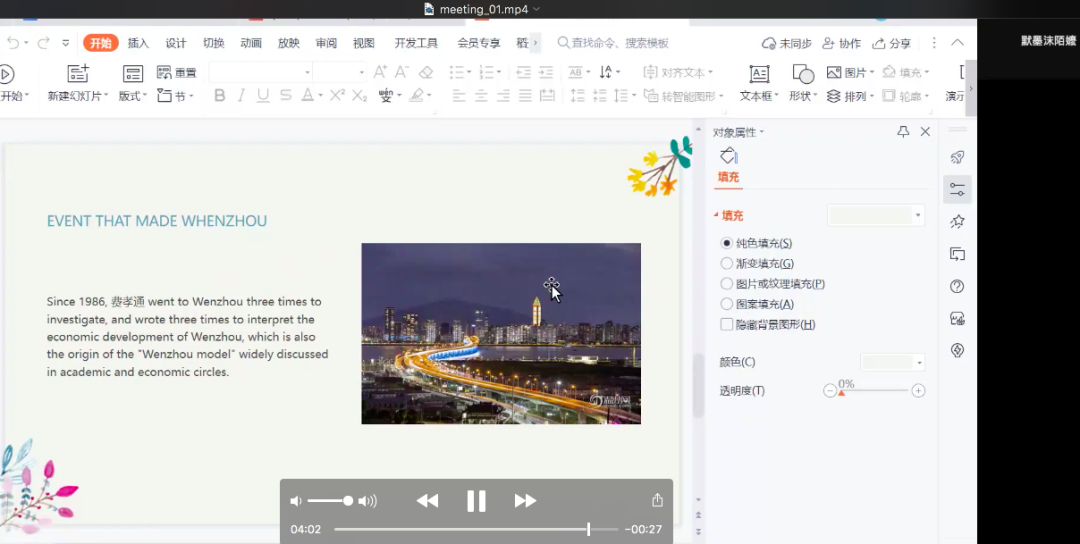
Task: Click the 版式 layout icon
Action: coord(132,74)
